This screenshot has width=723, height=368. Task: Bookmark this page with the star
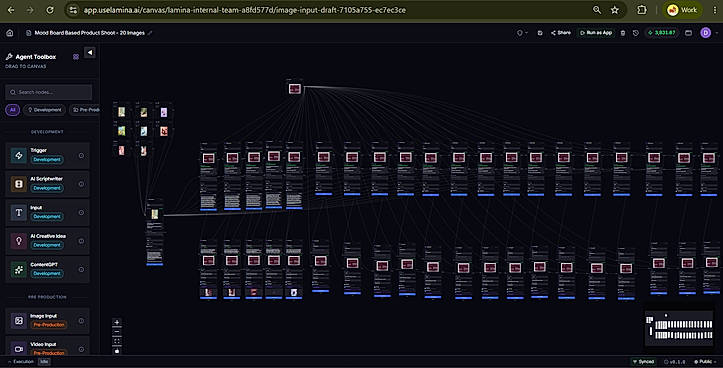[x=615, y=10]
